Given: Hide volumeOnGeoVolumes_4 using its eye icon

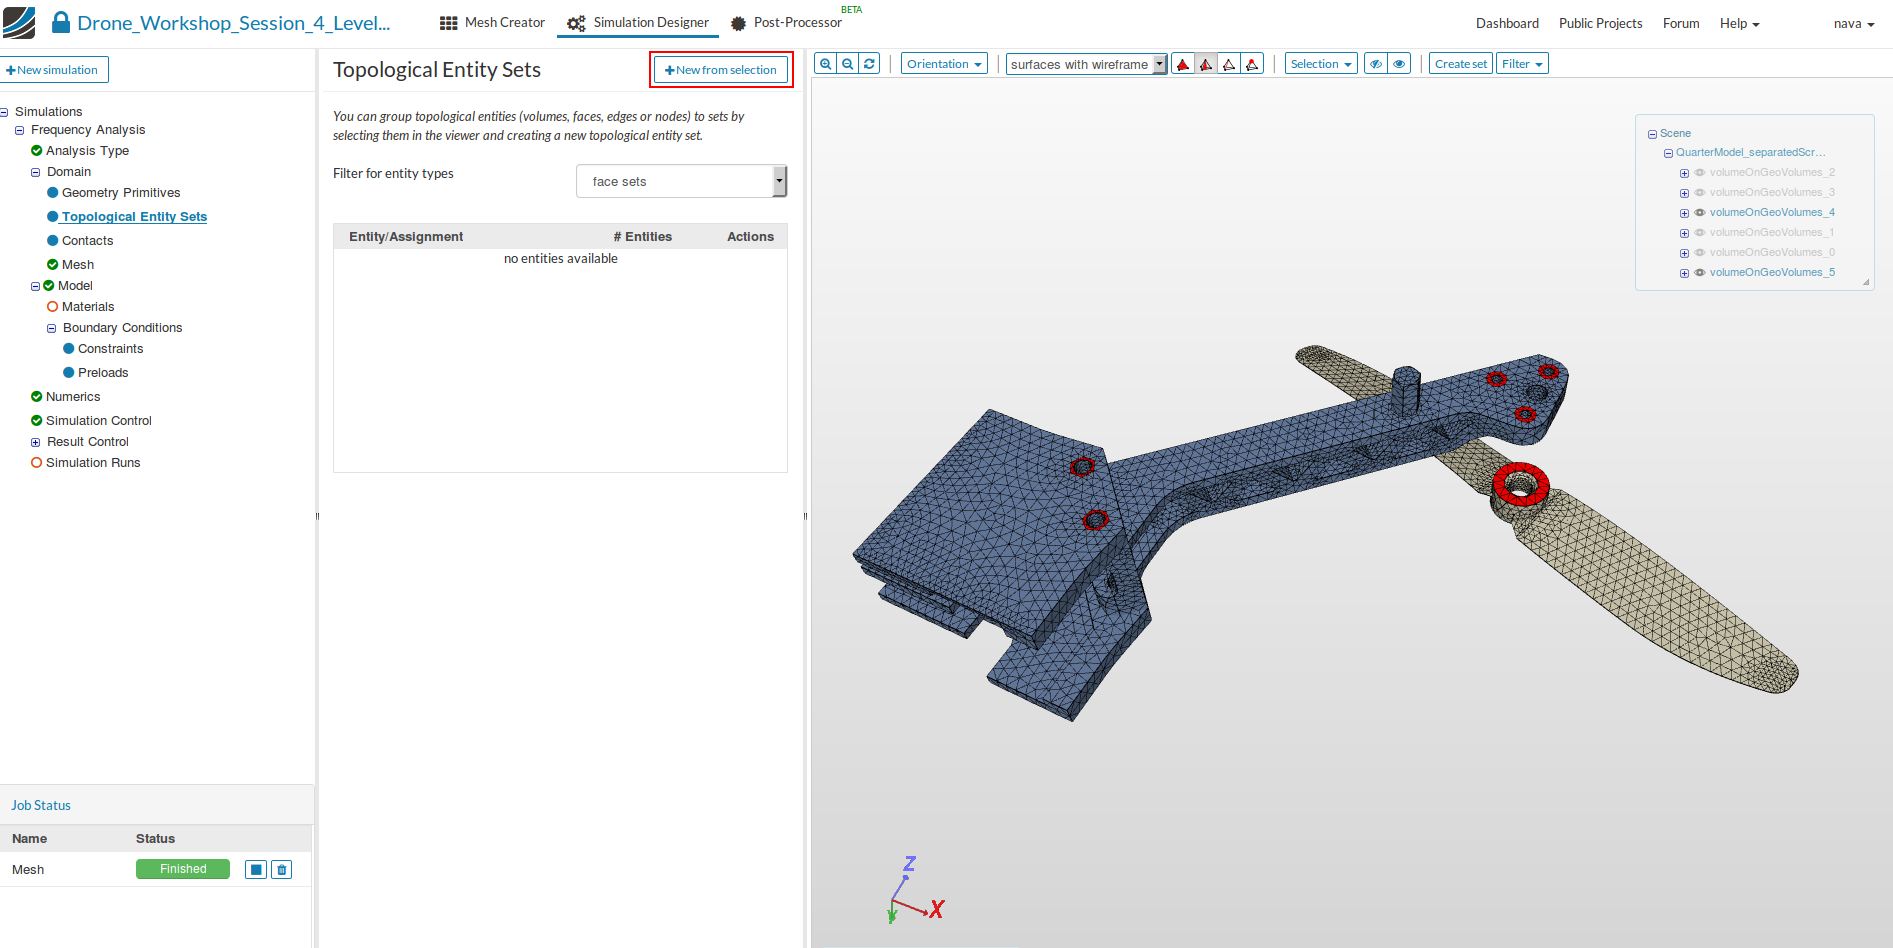Looking at the screenshot, I should pos(1699,212).
